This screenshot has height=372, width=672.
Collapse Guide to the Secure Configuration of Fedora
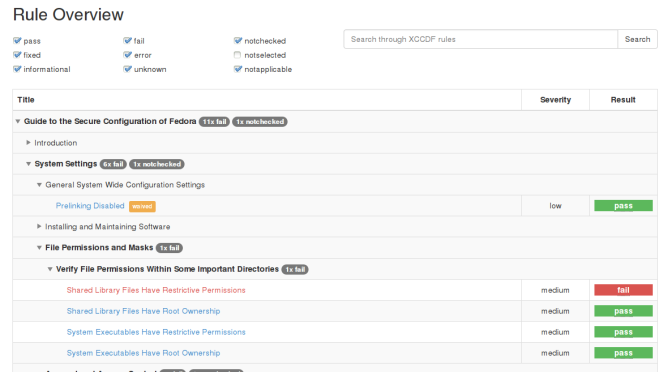(x=18, y=121)
